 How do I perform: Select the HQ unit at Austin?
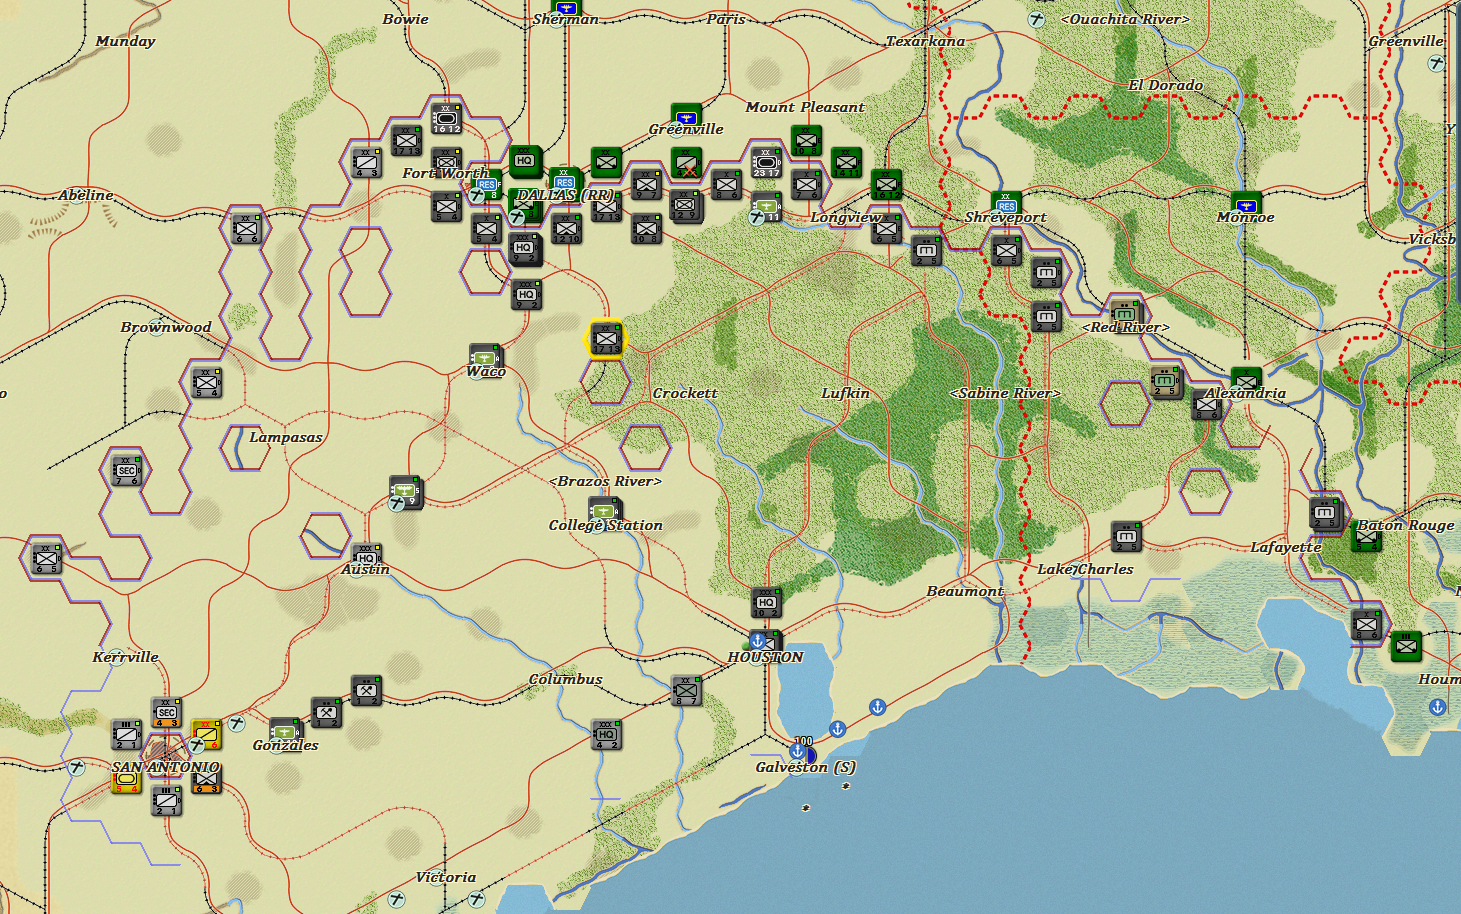[x=366, y=558]
